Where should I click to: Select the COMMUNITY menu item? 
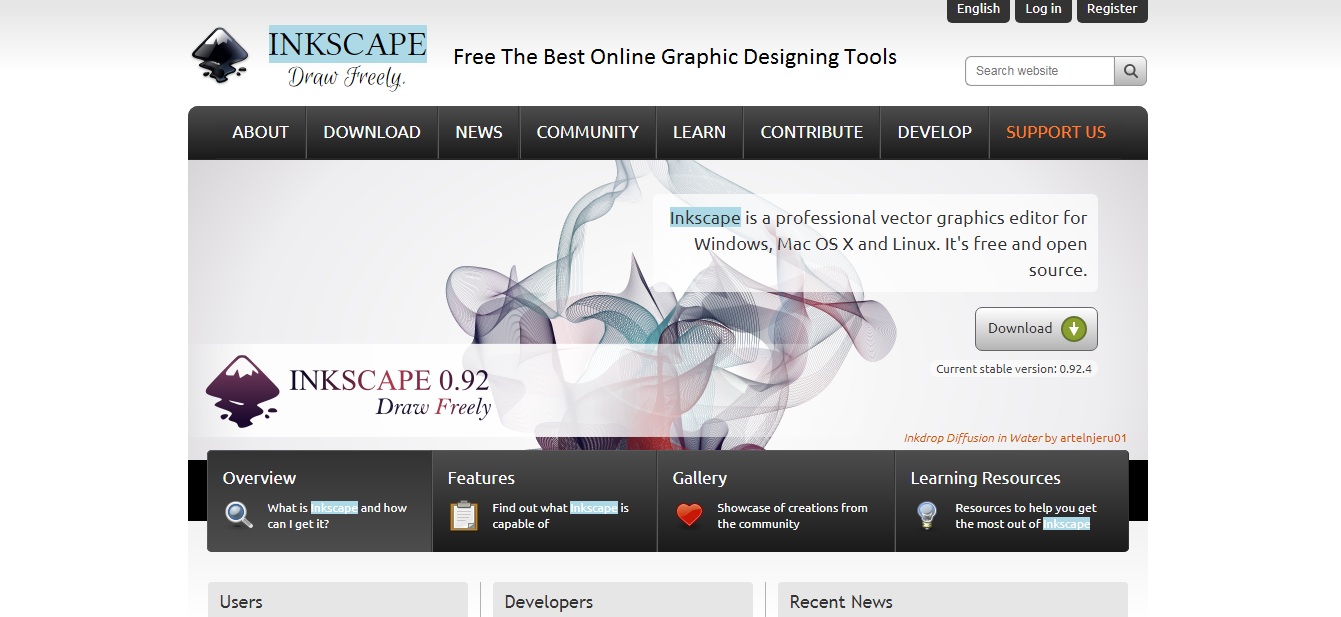(587, 131)
